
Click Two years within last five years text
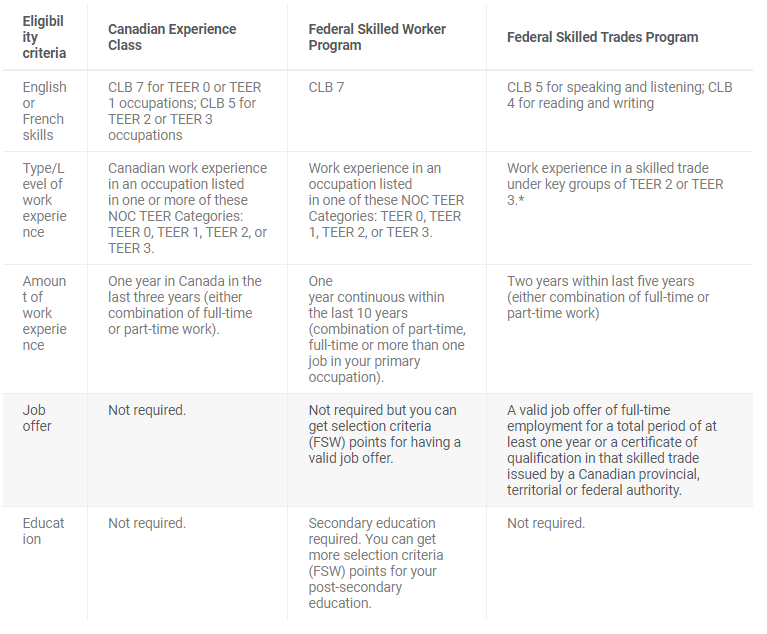coord(608,297)
